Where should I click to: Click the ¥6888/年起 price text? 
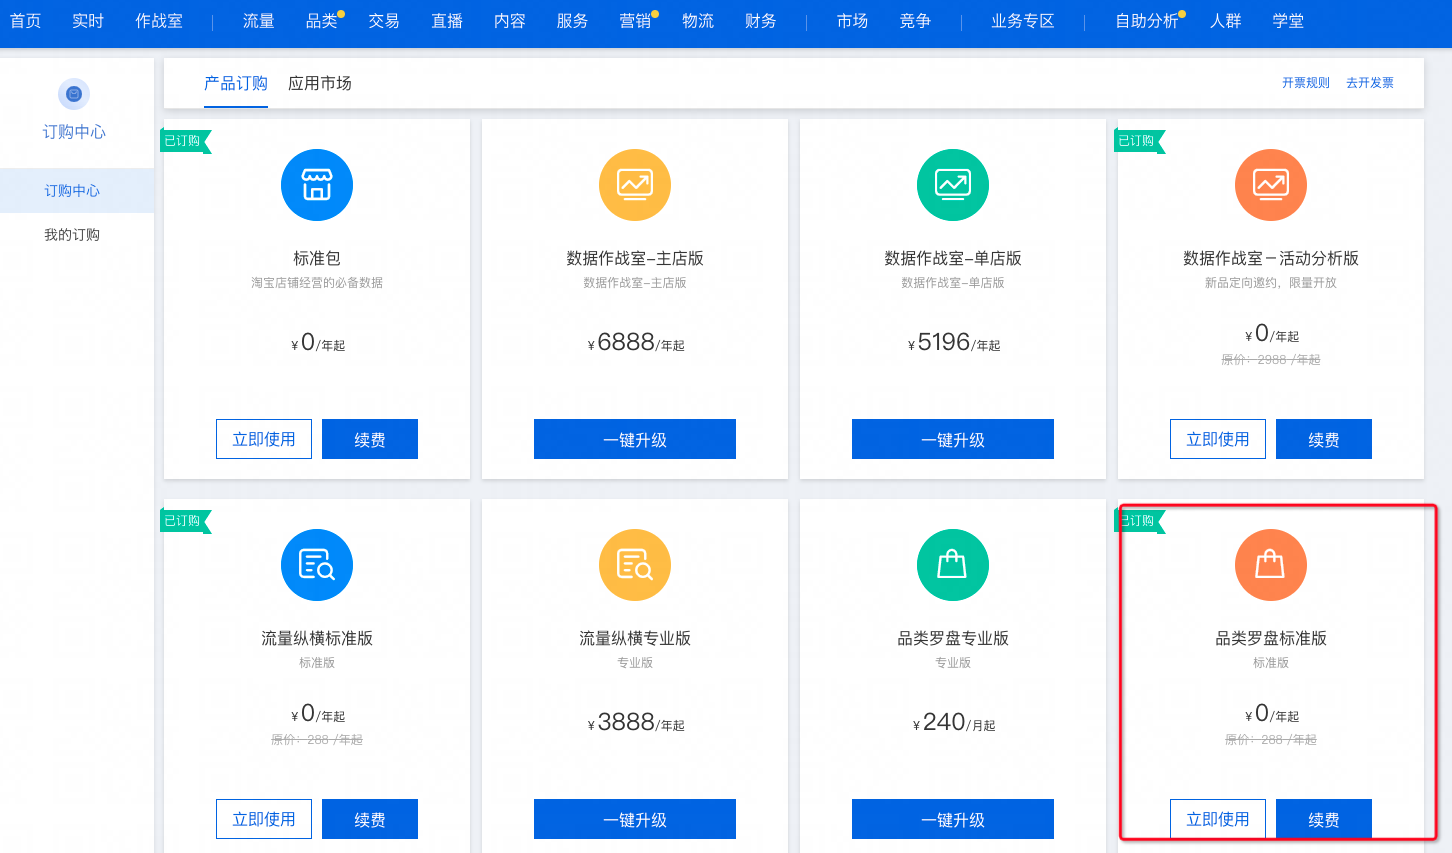click(636, 342)
